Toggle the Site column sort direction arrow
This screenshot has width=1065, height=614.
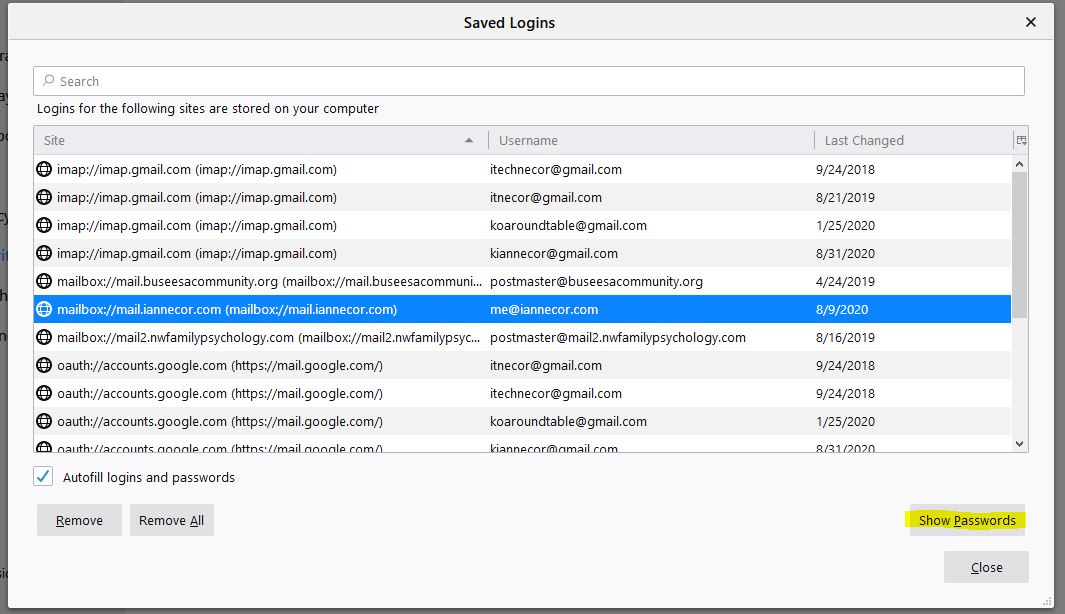(470, 140)
